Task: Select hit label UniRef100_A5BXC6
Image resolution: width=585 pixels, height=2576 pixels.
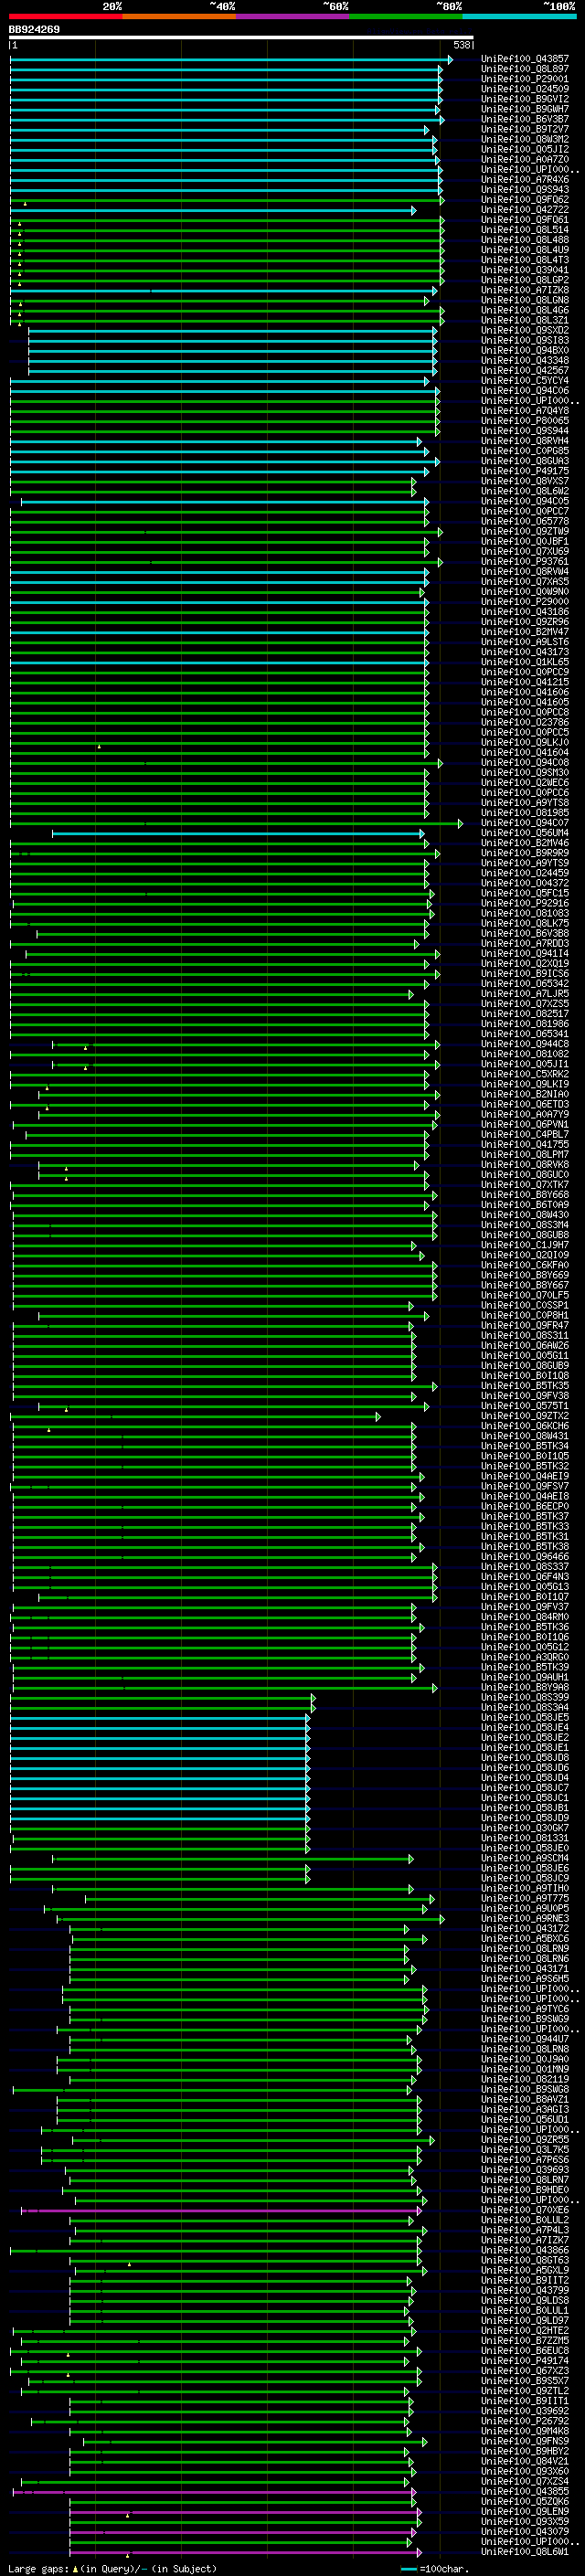Action: pos(524,1938)
